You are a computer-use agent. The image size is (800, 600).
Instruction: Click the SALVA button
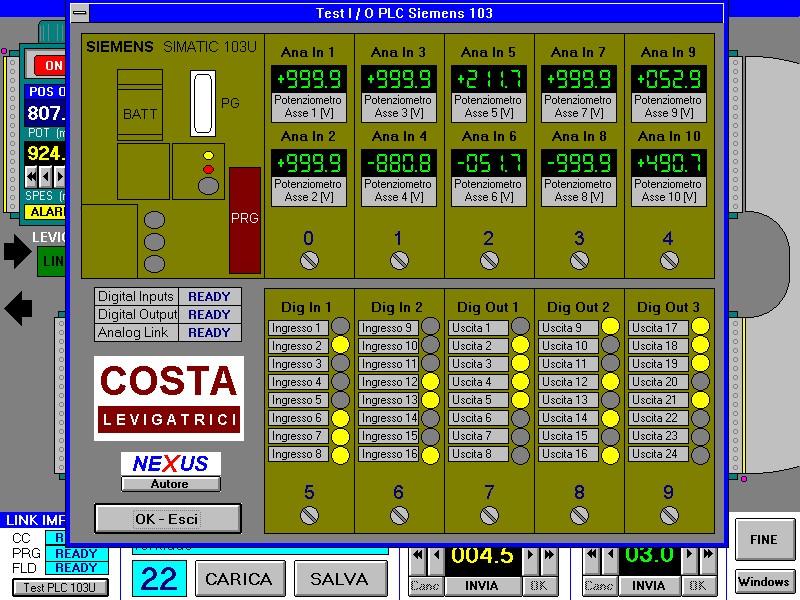point(340,579)
